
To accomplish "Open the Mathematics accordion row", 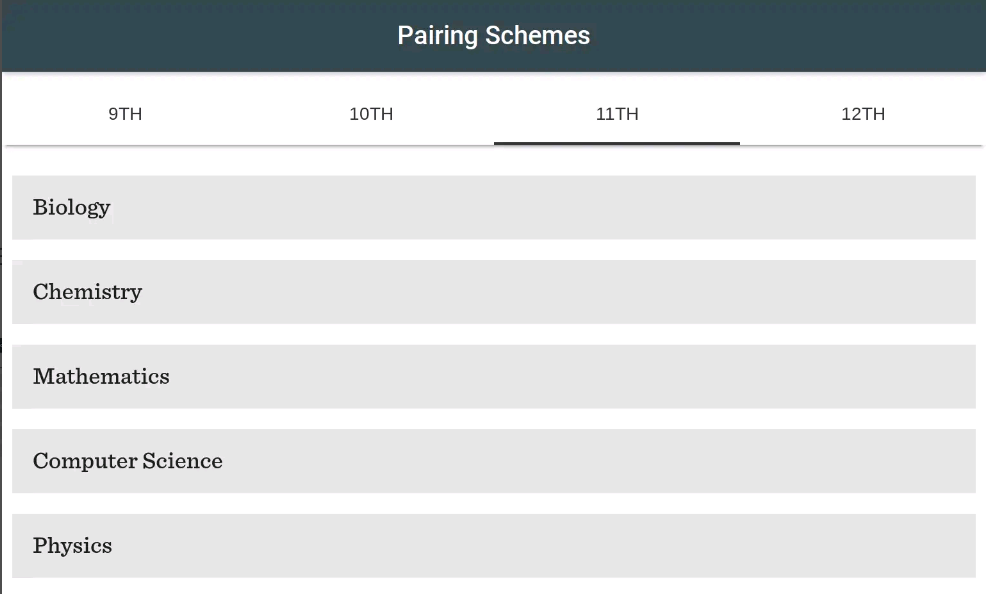I will [493, 377].
